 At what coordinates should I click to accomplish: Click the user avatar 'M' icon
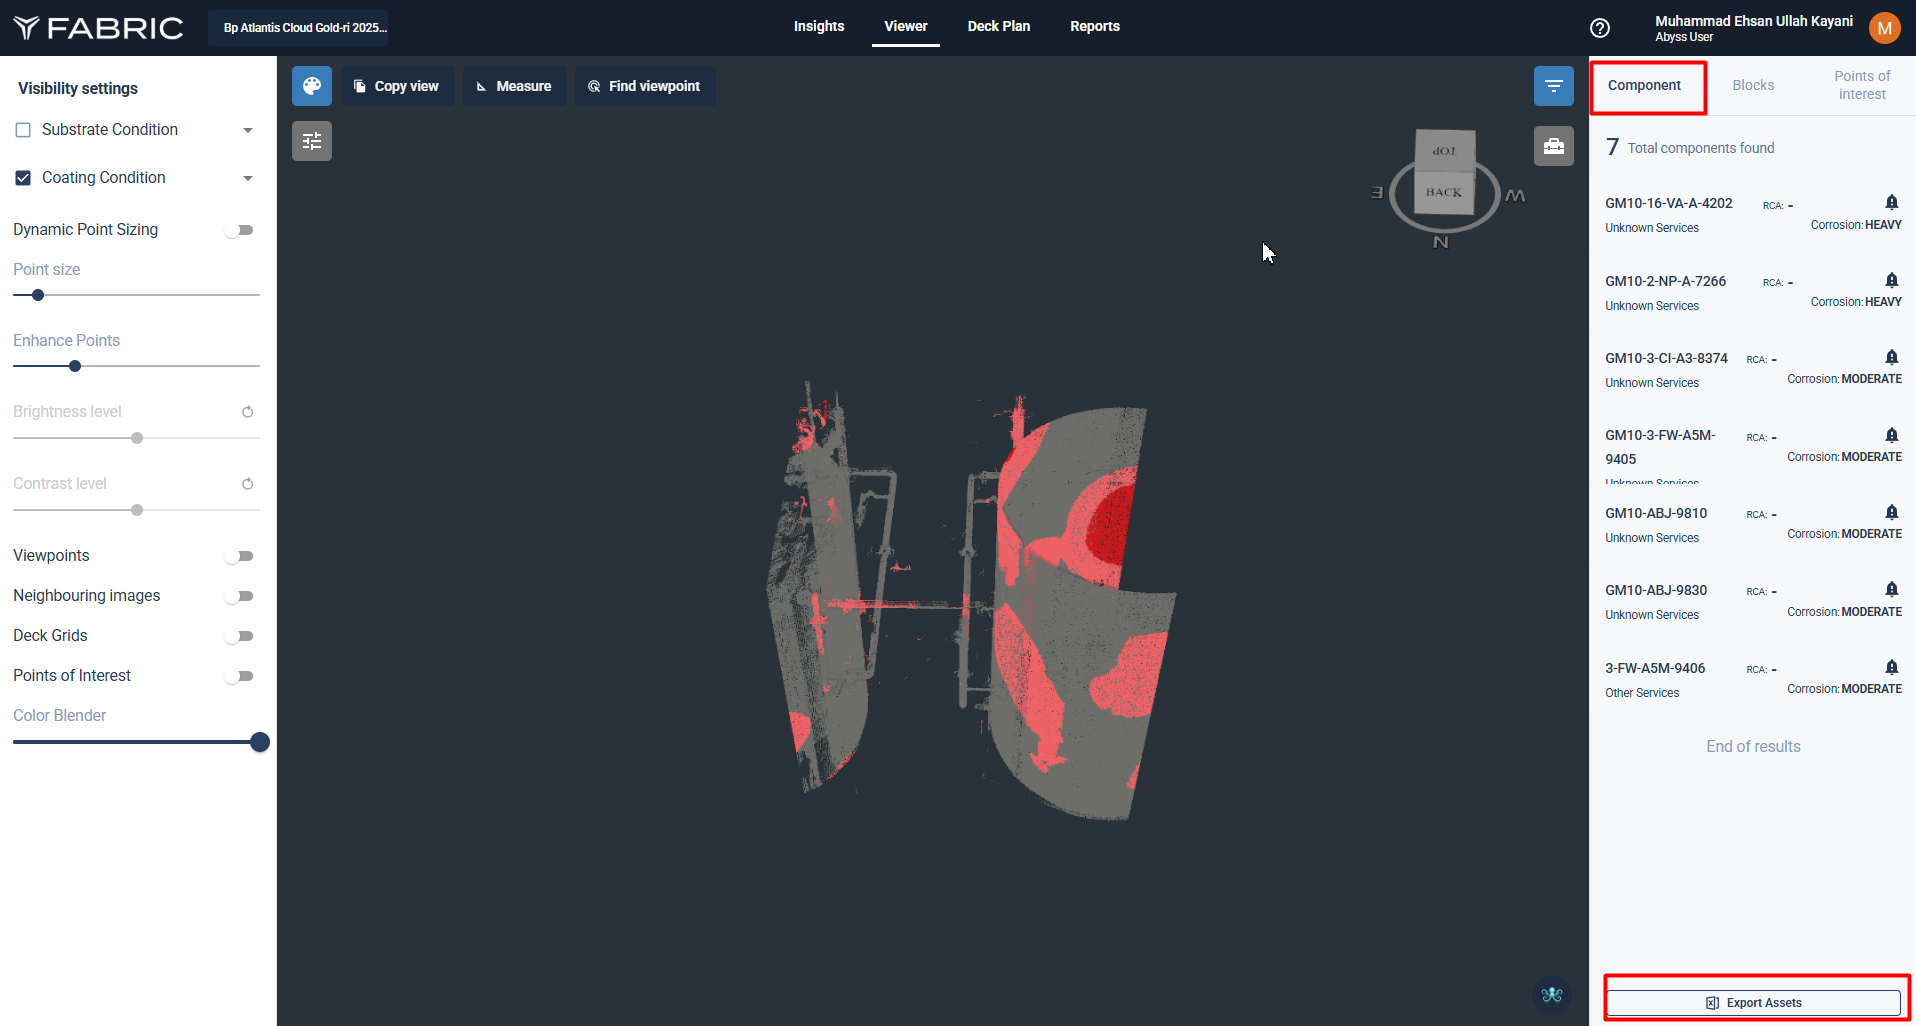tap(1884, 28)
